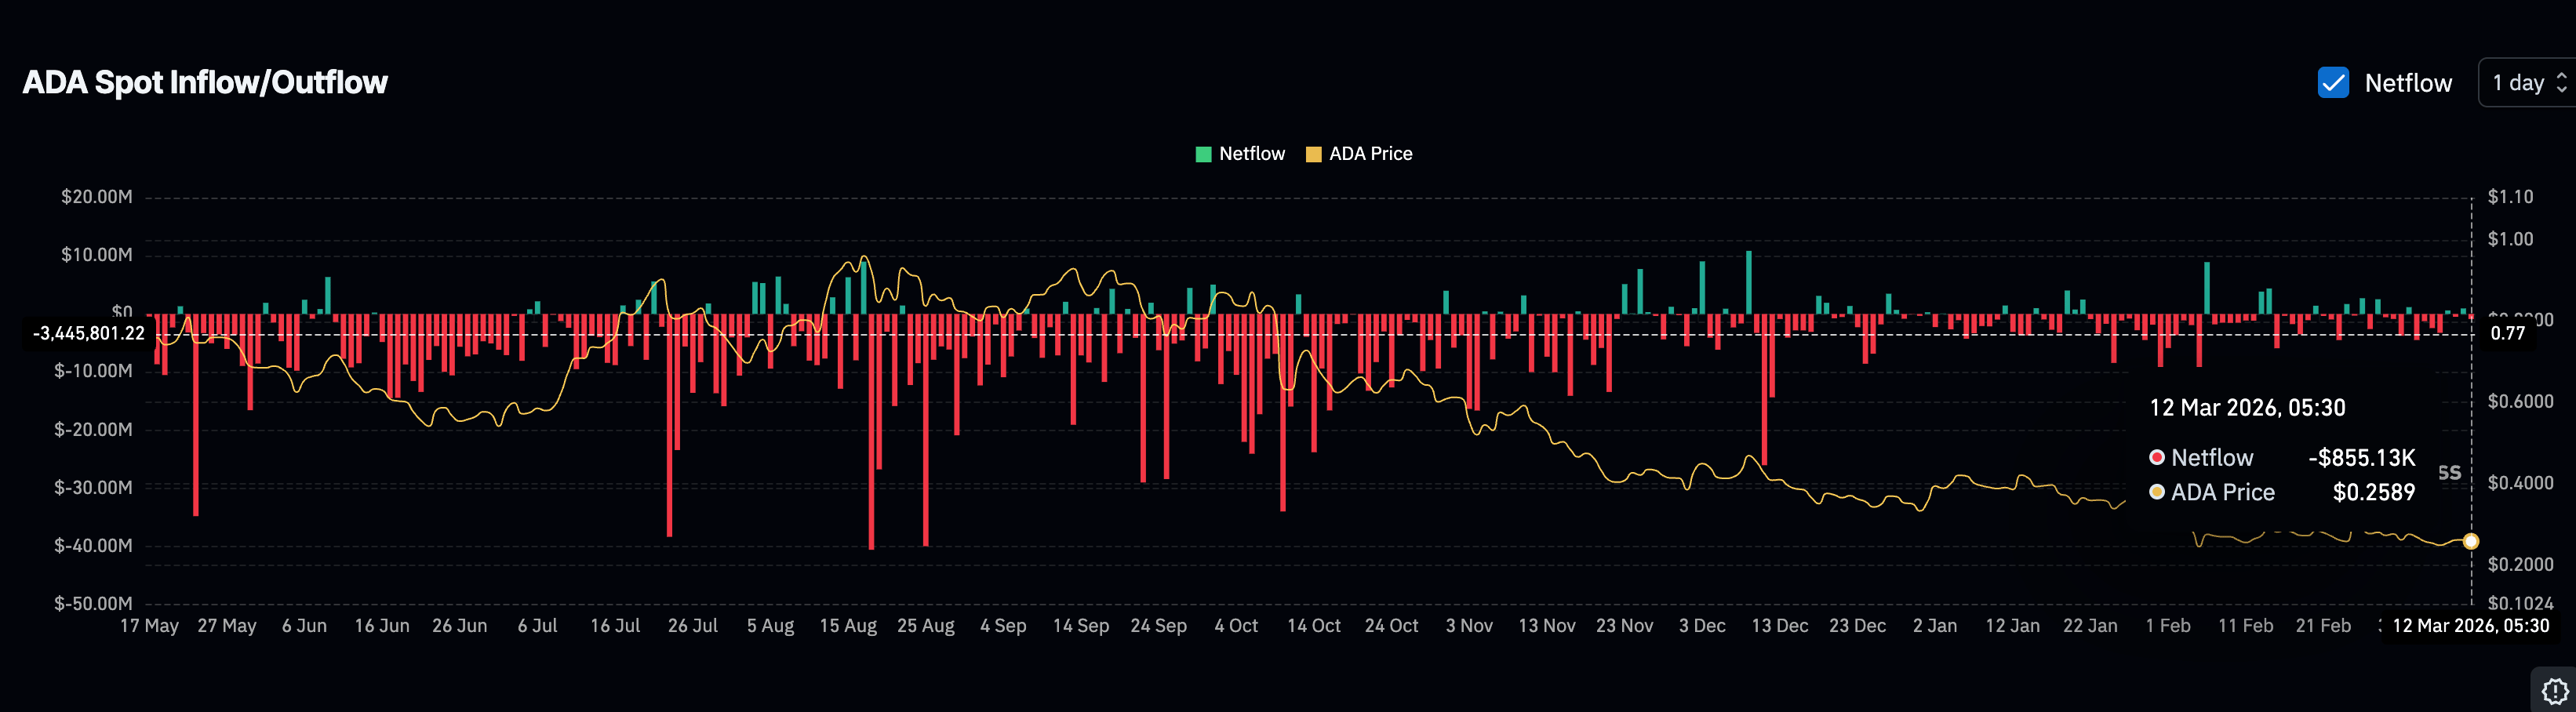Click the 2 Jan date label
The width and height of the screenshot is (2576, 712).
pyautogui.click(x=1935, y=626)
